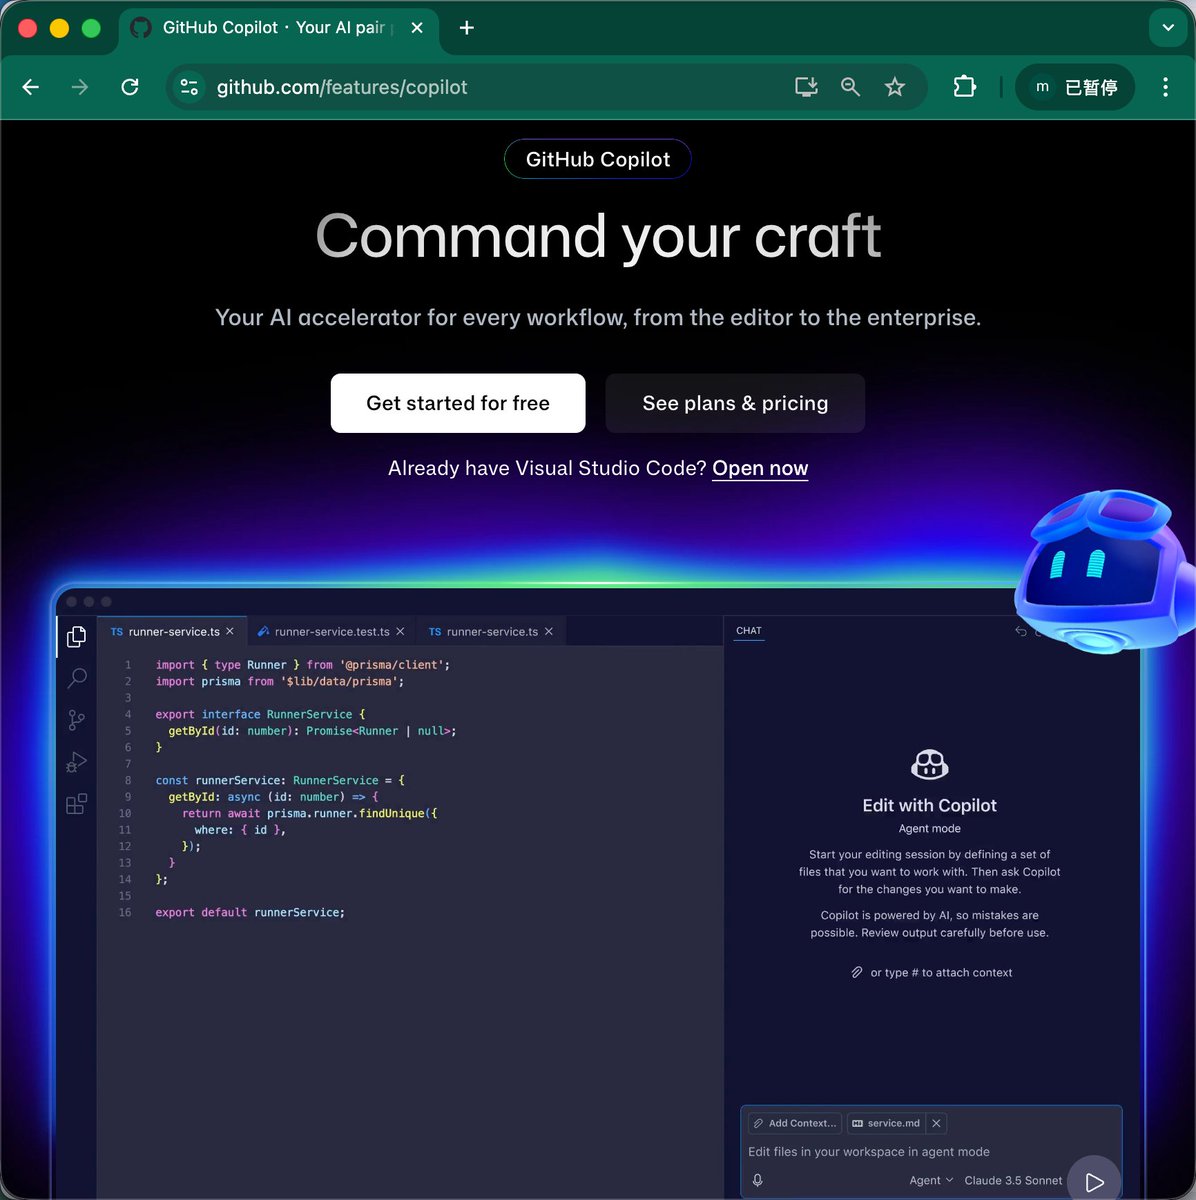Click the GitHub Copilot pill label
Viewport: 1196px width, 1200px height.
(598, 159)
